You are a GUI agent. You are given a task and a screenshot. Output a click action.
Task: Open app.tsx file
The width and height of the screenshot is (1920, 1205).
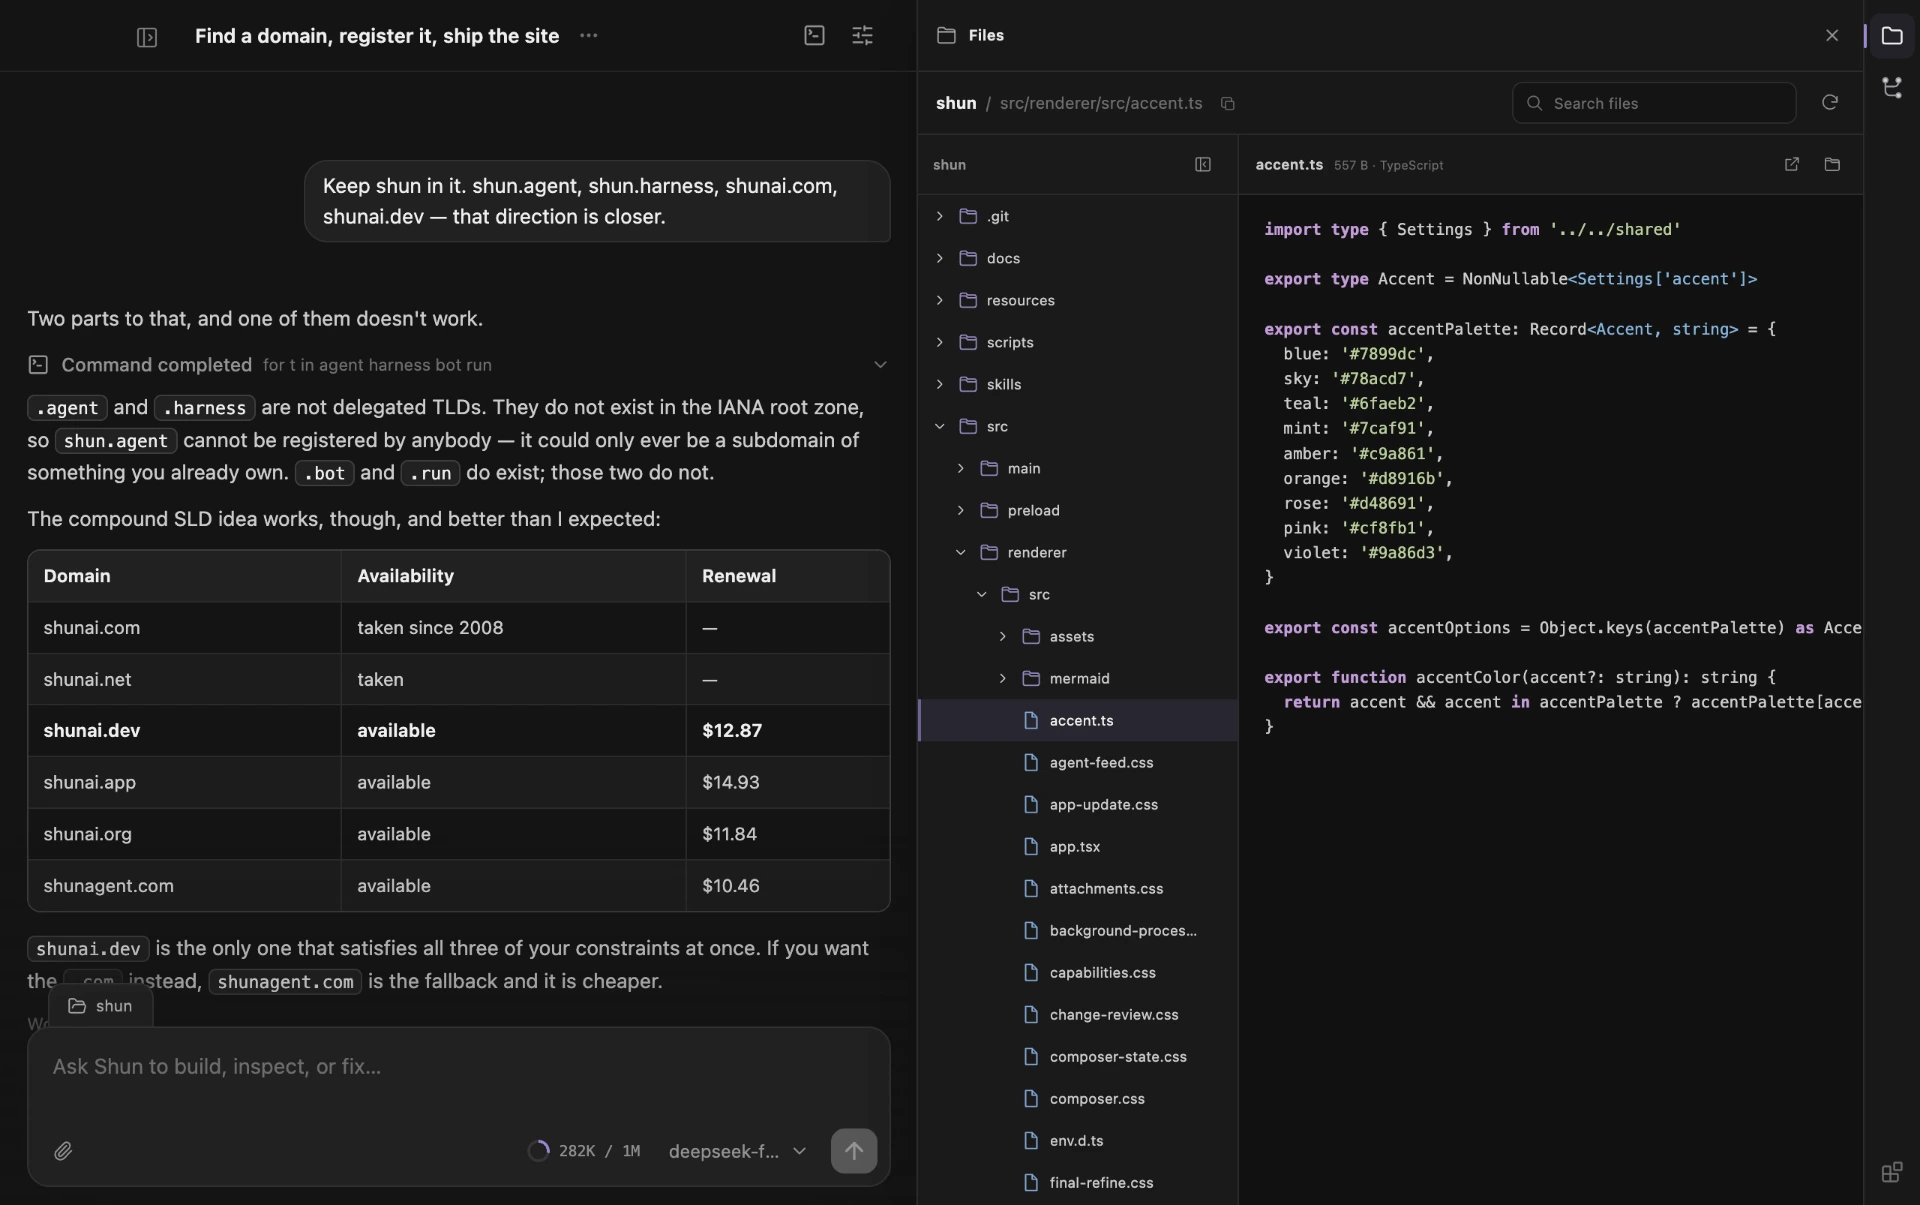point(1078,846)
